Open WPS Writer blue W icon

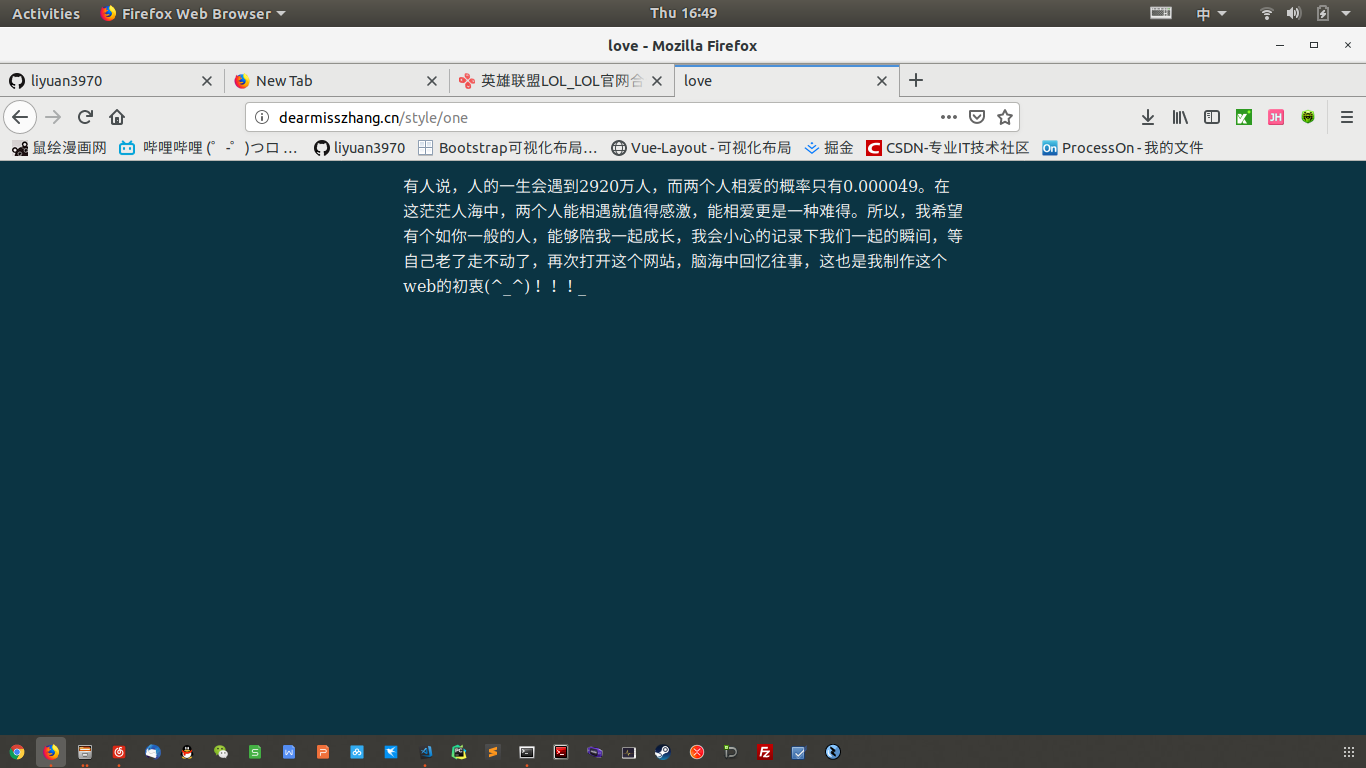pyautogui.click(x=289, y=752)
